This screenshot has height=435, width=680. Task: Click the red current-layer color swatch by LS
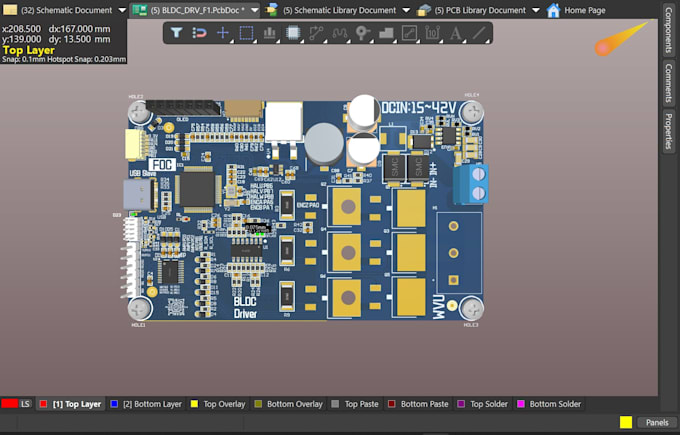(10, 404)
